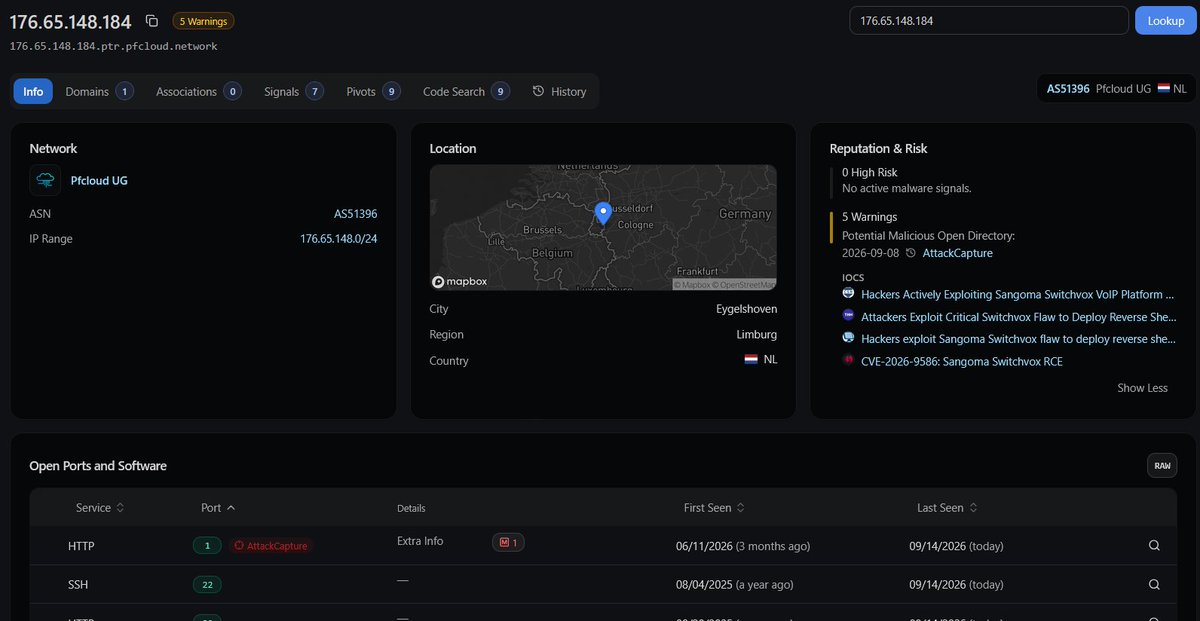Click the NL flag in top right badge
The image size is (1200, 621).
point(1163,89)
